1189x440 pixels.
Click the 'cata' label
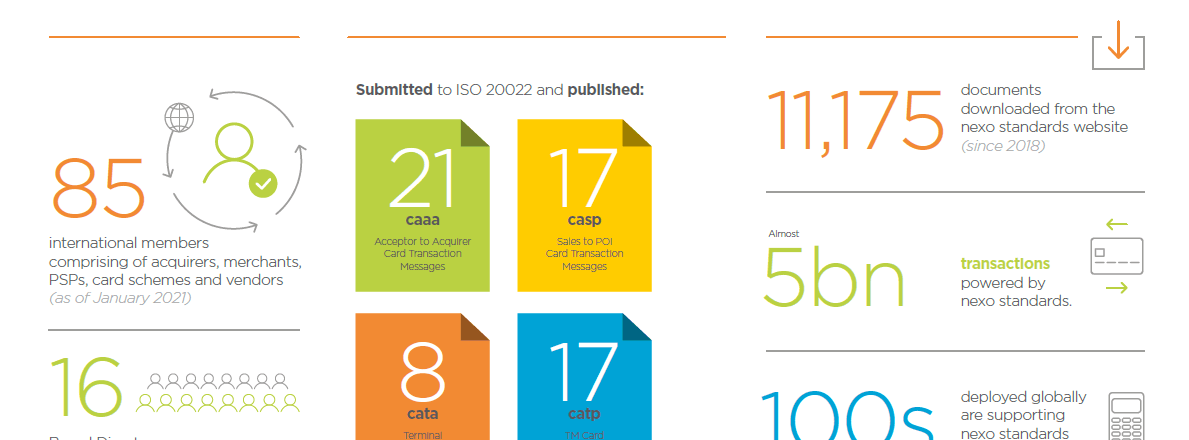pyautogui.click(x=422, y=414)
